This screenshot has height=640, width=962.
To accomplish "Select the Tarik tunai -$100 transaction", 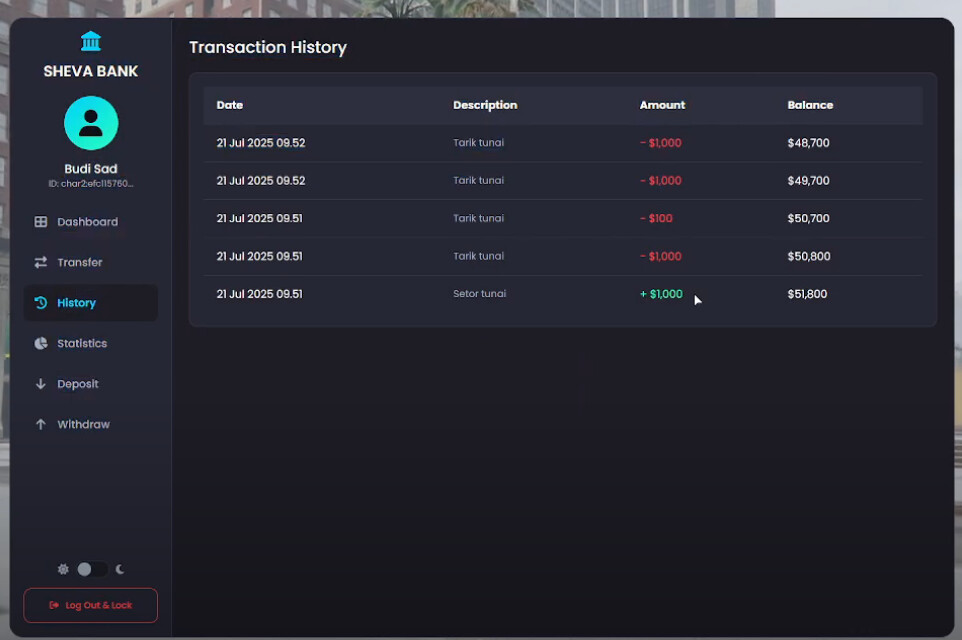I will click(x=562, y=218).
